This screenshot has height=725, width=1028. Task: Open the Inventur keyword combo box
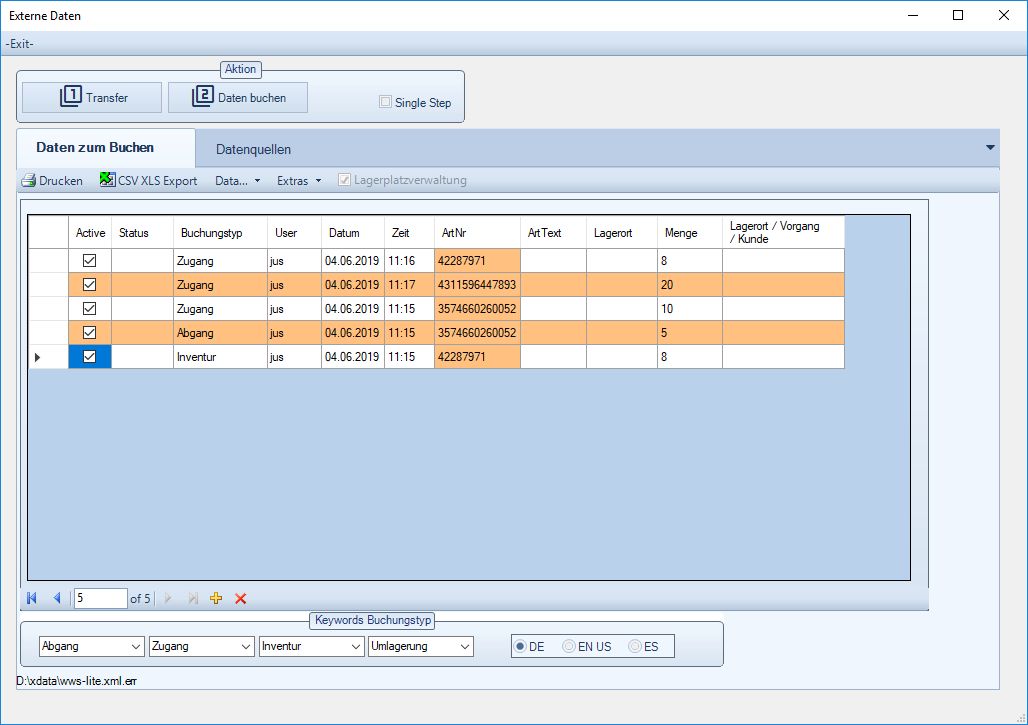pyautogui.click(x=311, y=646)
